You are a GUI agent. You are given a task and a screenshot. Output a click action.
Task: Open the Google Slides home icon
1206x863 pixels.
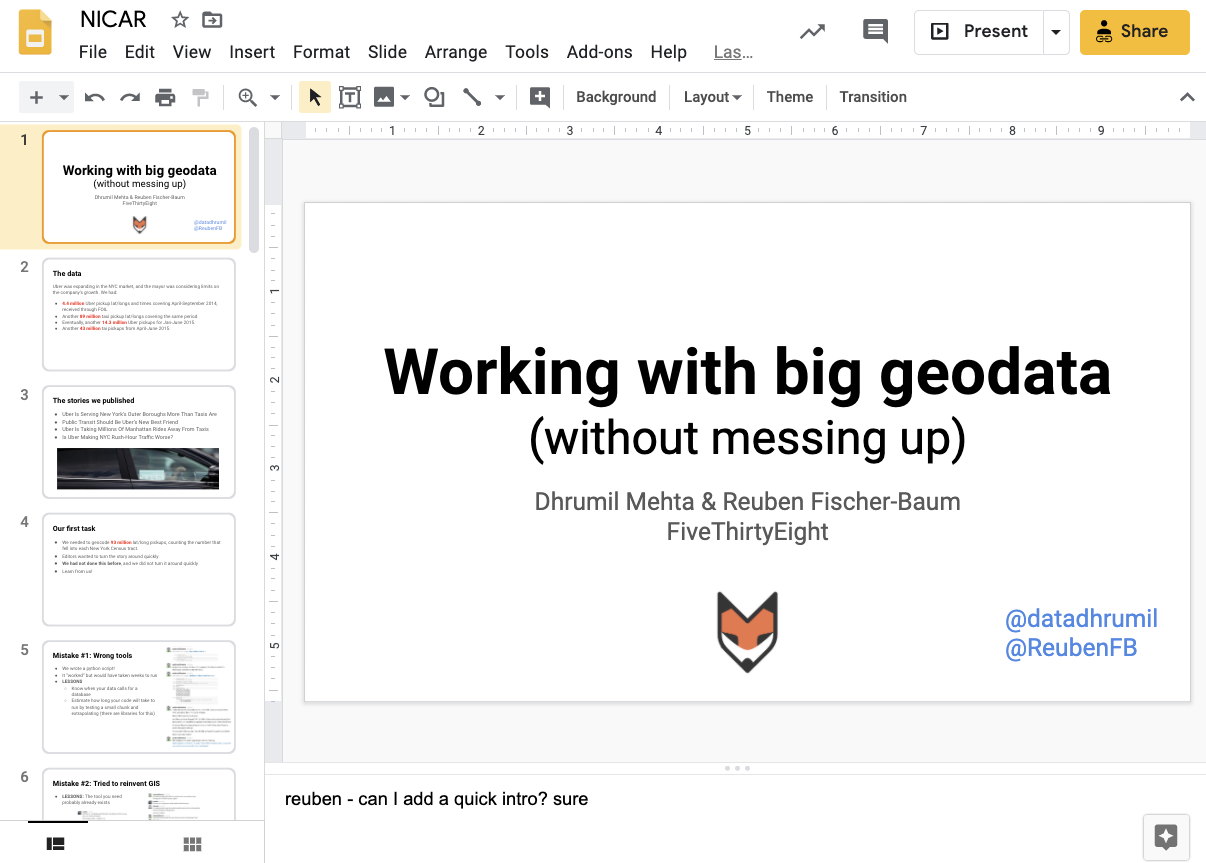click(36, 32)
